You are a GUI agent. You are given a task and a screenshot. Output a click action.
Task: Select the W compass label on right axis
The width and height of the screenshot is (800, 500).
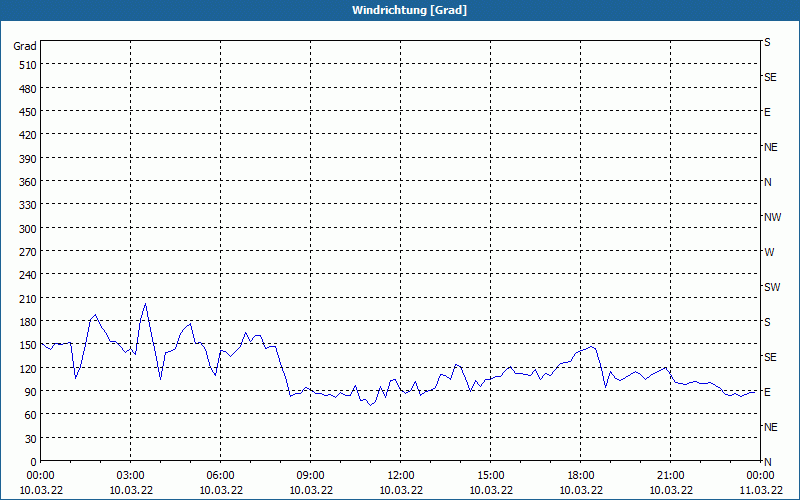click(769, 252)
